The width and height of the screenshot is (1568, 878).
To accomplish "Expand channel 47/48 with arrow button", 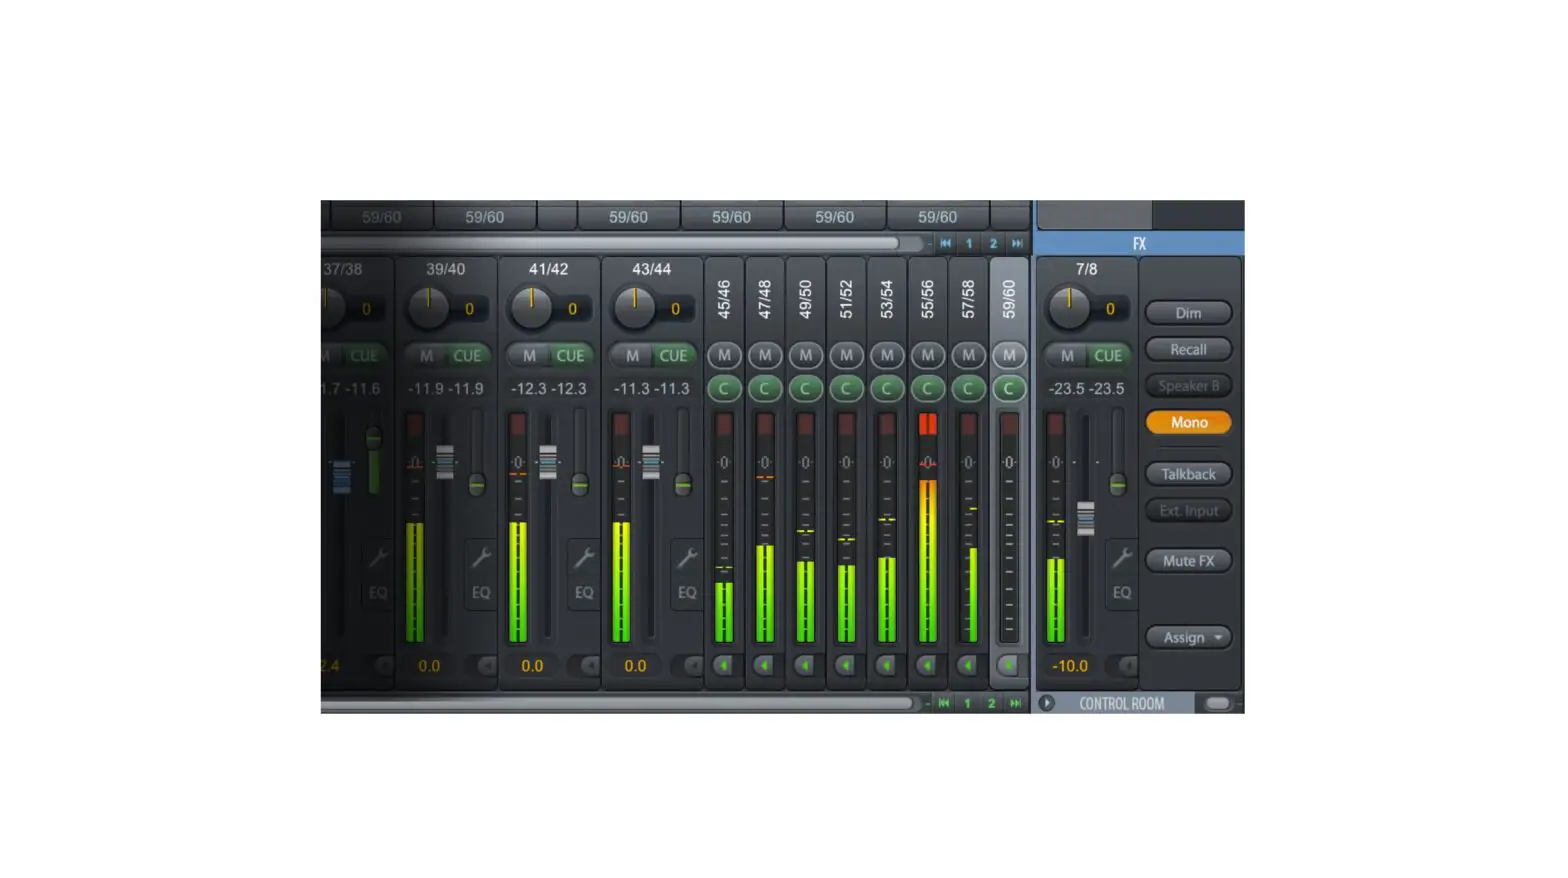I will (x=765, y=665).
